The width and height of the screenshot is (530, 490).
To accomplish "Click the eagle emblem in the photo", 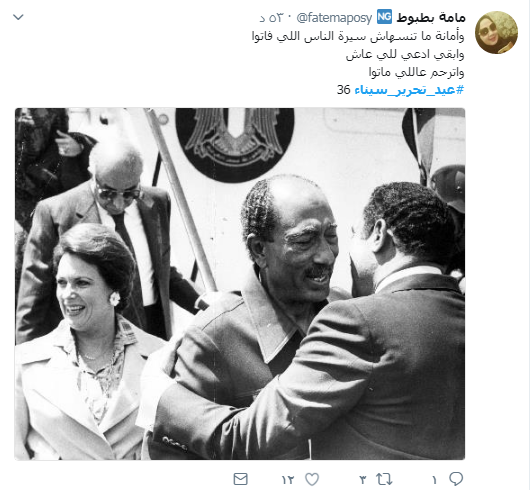I will pos(235,142).
